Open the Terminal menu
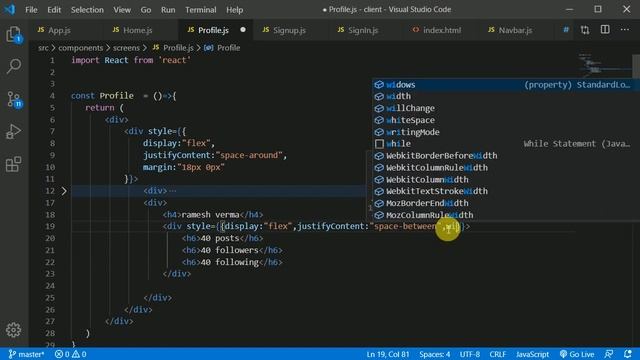Image resolution: width=640 pixels, height=360 pixels. point(200,9)
